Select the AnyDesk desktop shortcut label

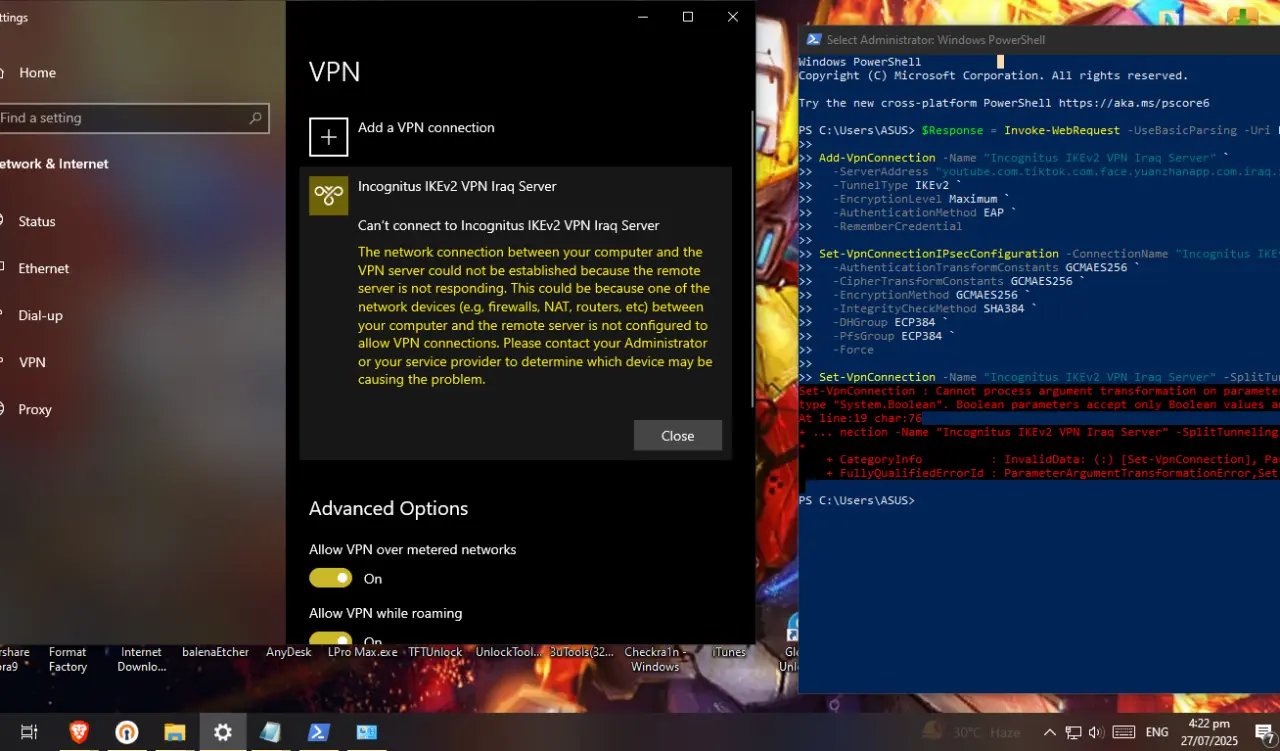pos(288,652)
